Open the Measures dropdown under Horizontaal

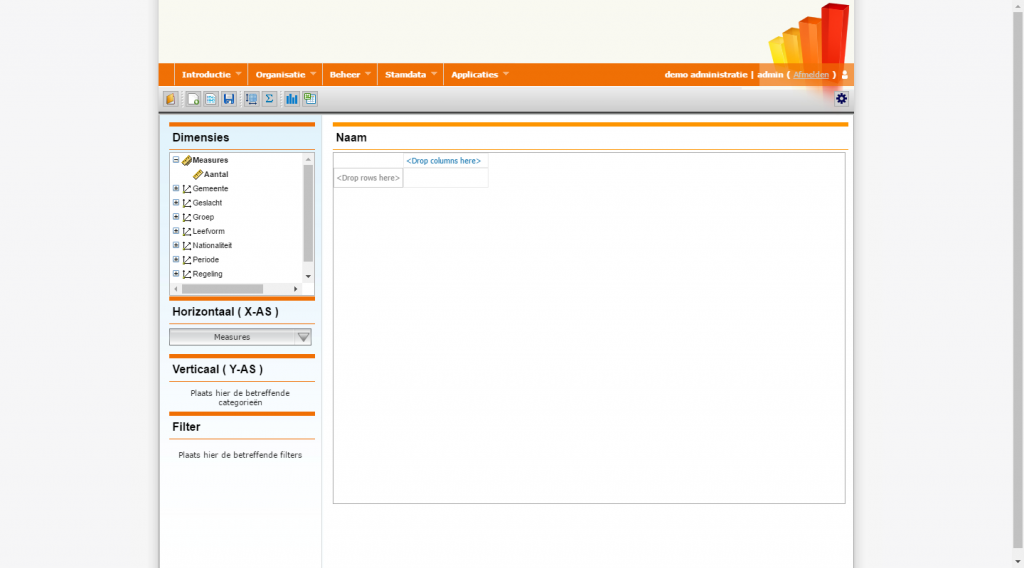click(304, 337)
